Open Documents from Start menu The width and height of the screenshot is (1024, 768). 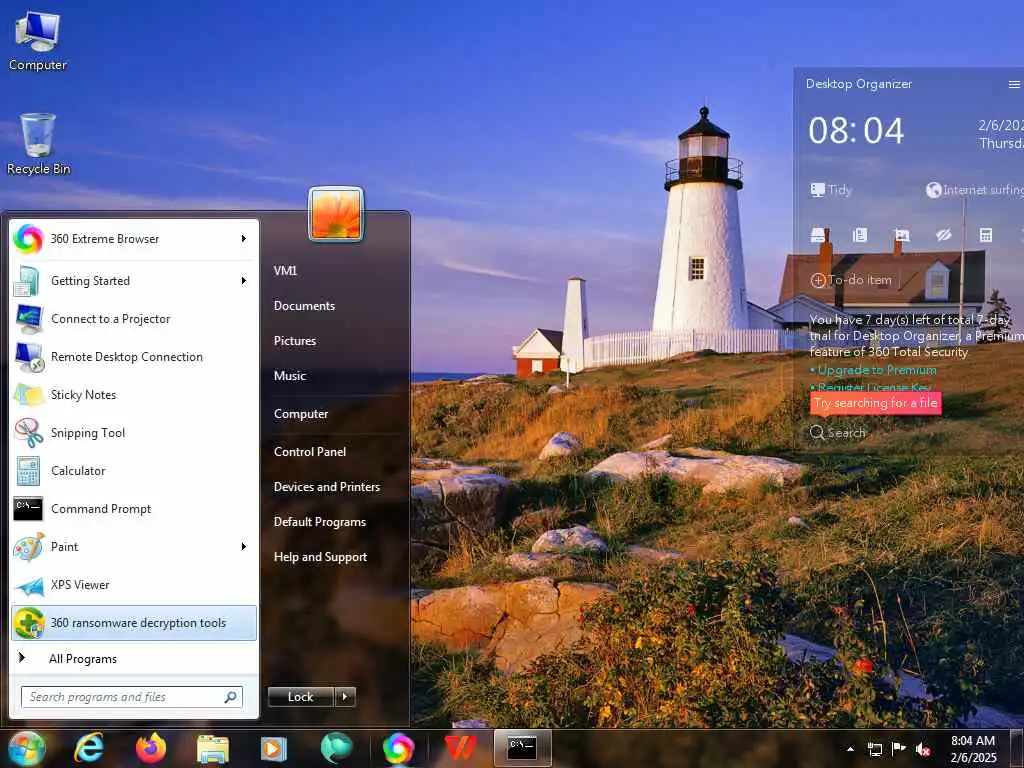tap(304, 306)
